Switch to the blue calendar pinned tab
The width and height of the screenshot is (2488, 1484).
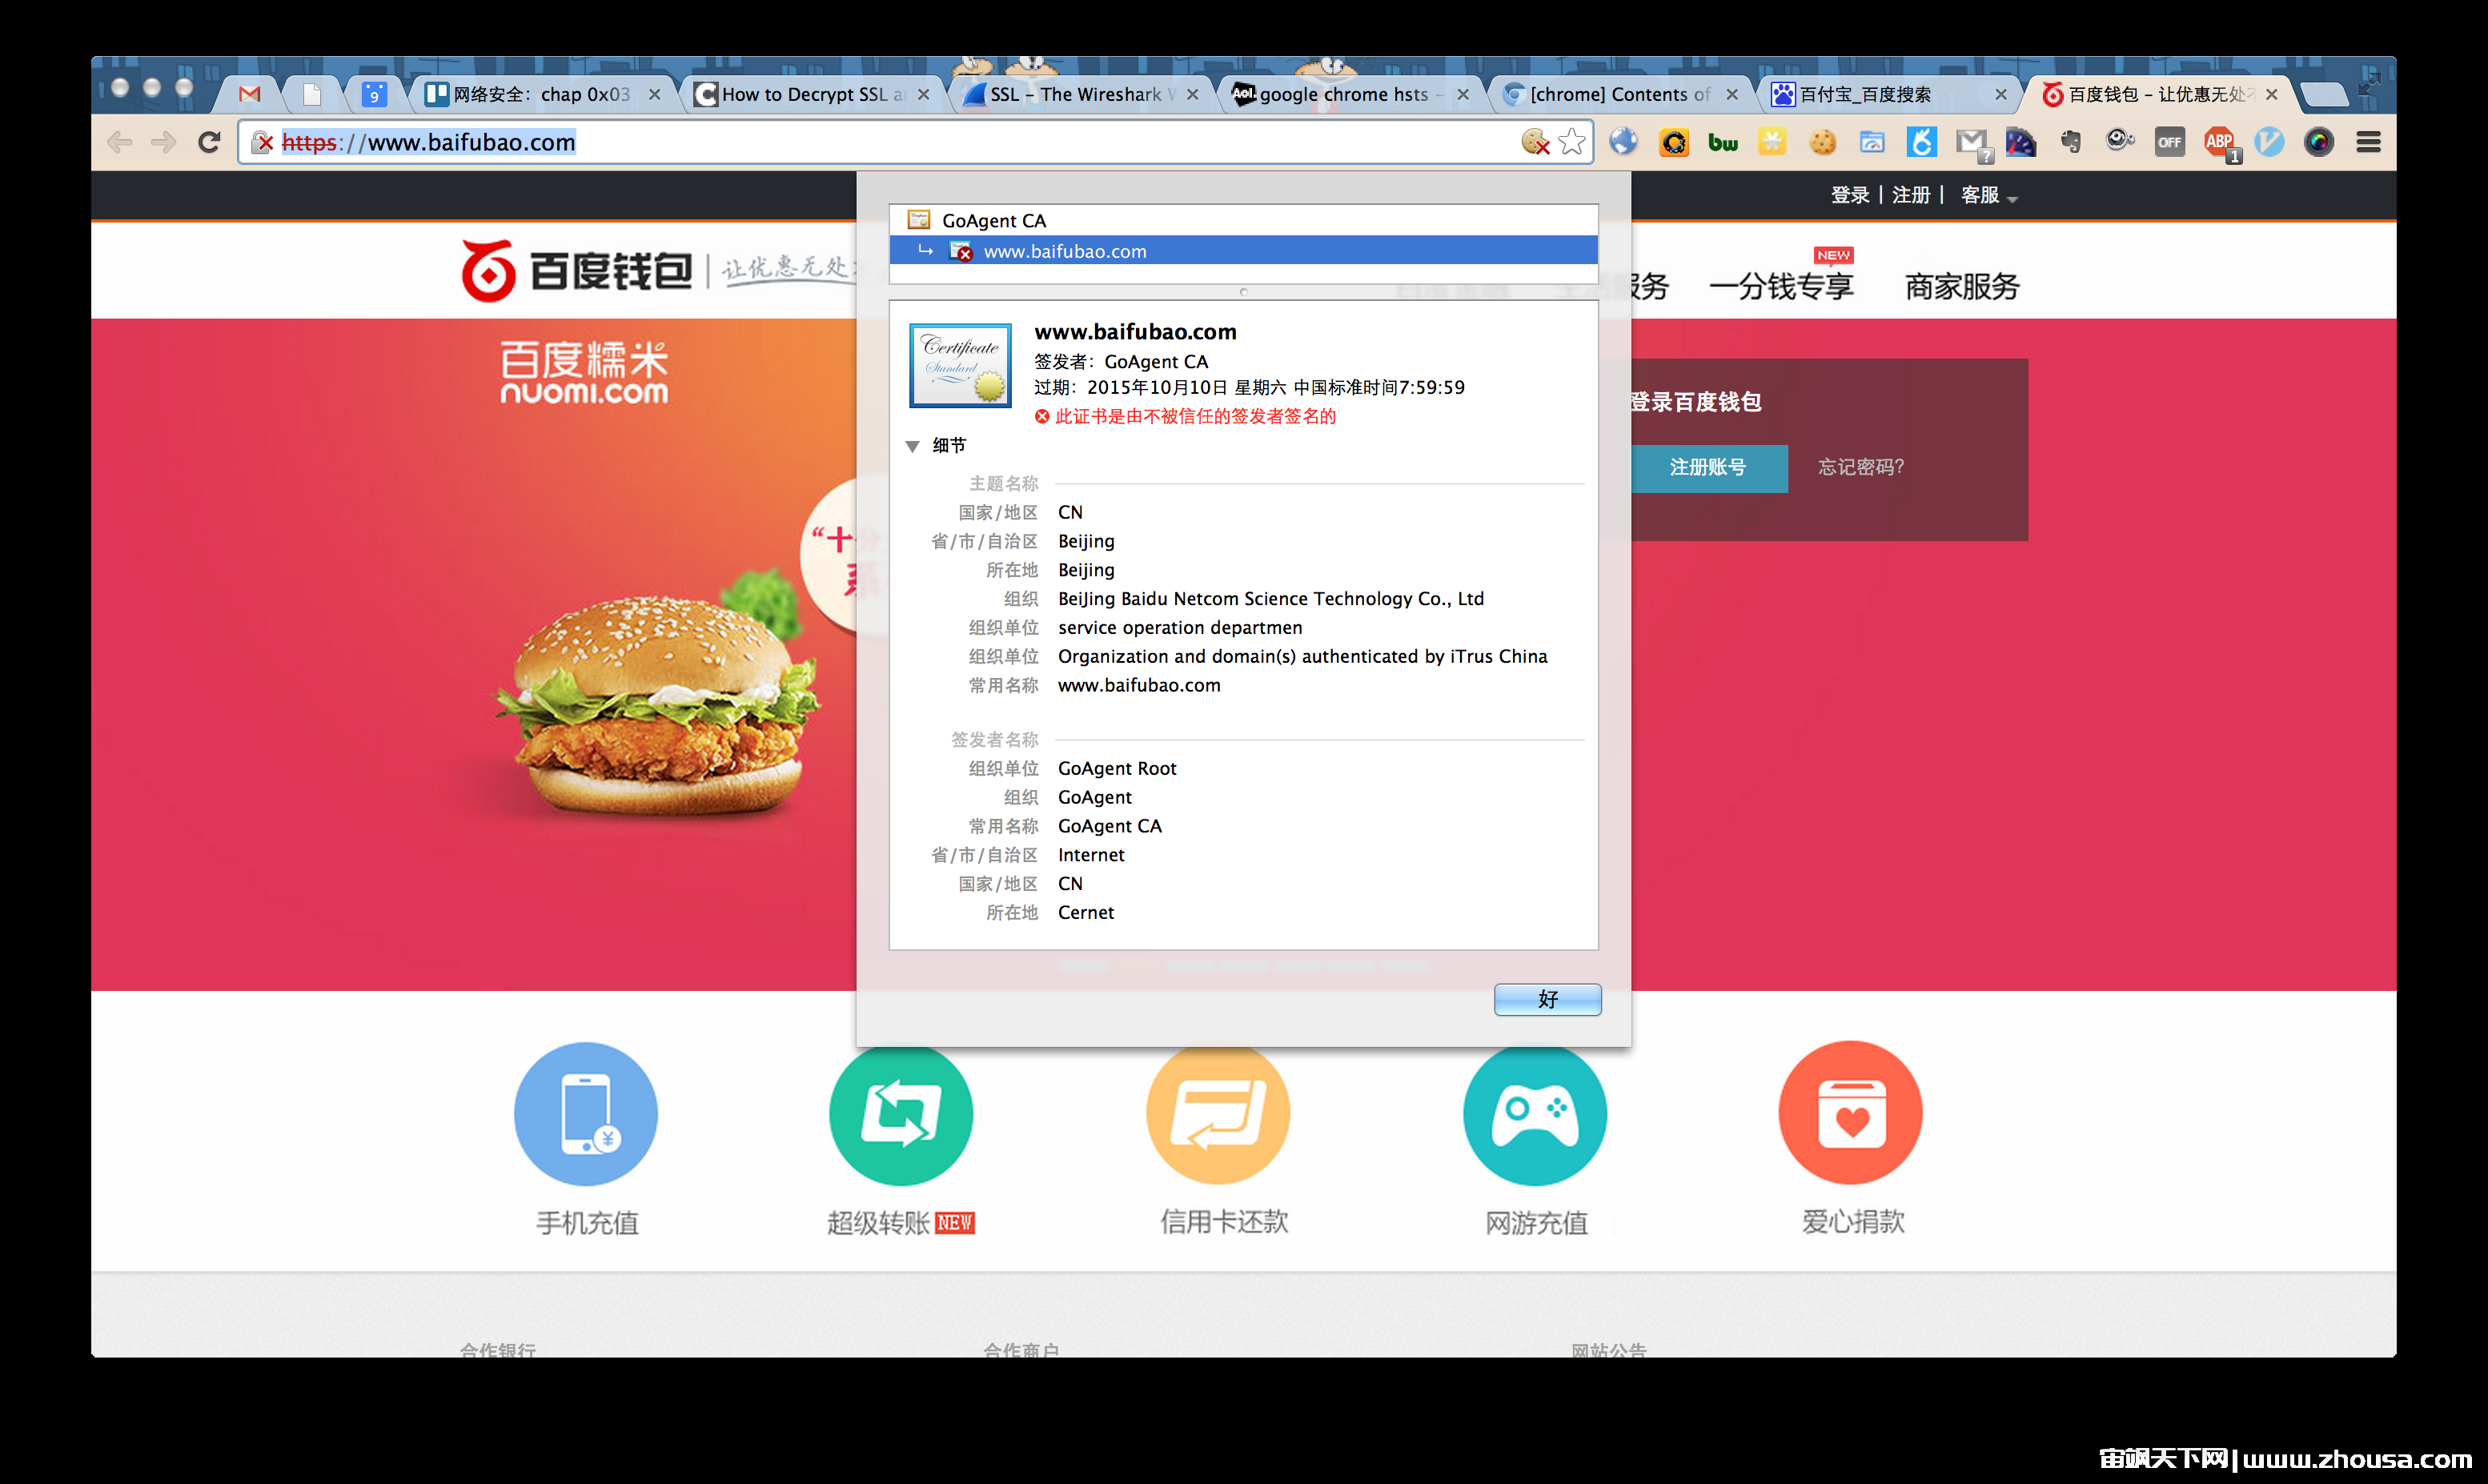tap(374, 94)
